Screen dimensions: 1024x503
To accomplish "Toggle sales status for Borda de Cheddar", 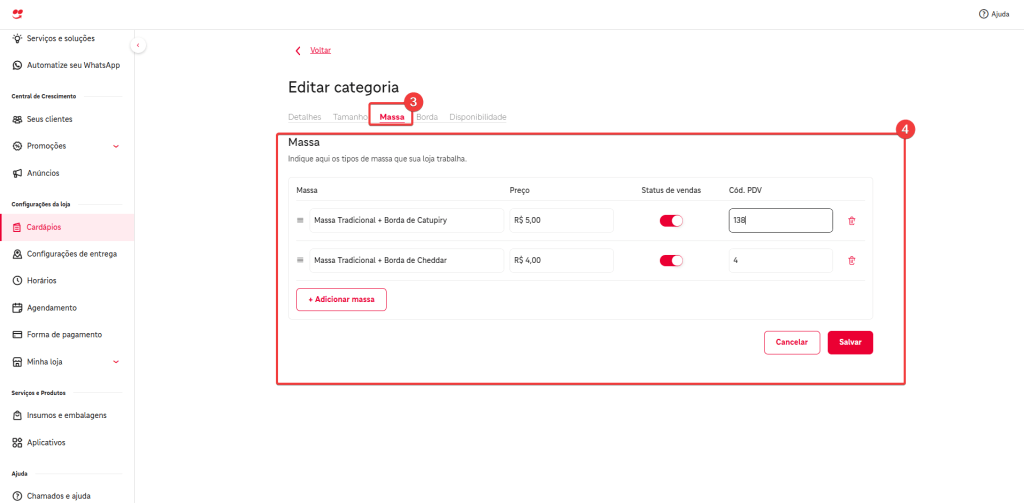I will click(671, 261).
